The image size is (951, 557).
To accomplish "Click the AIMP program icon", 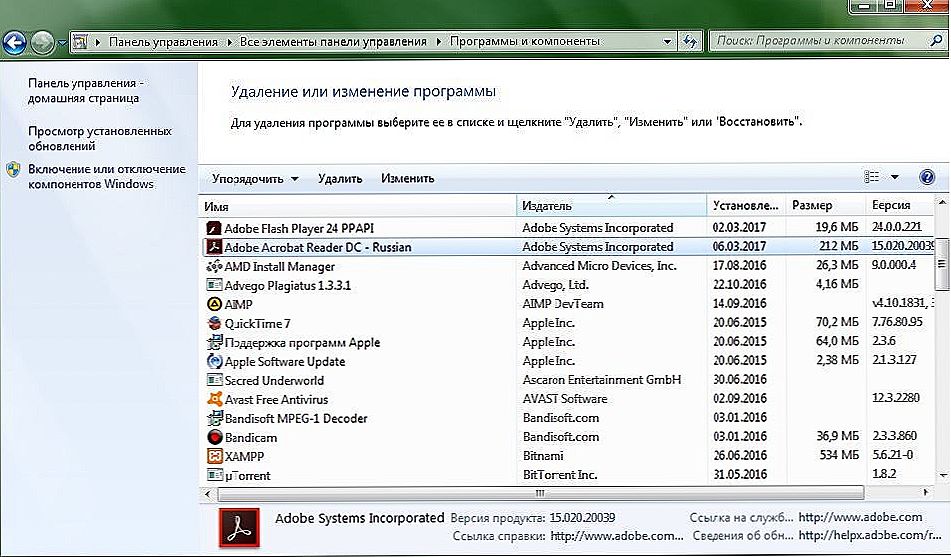I will 213,304.
